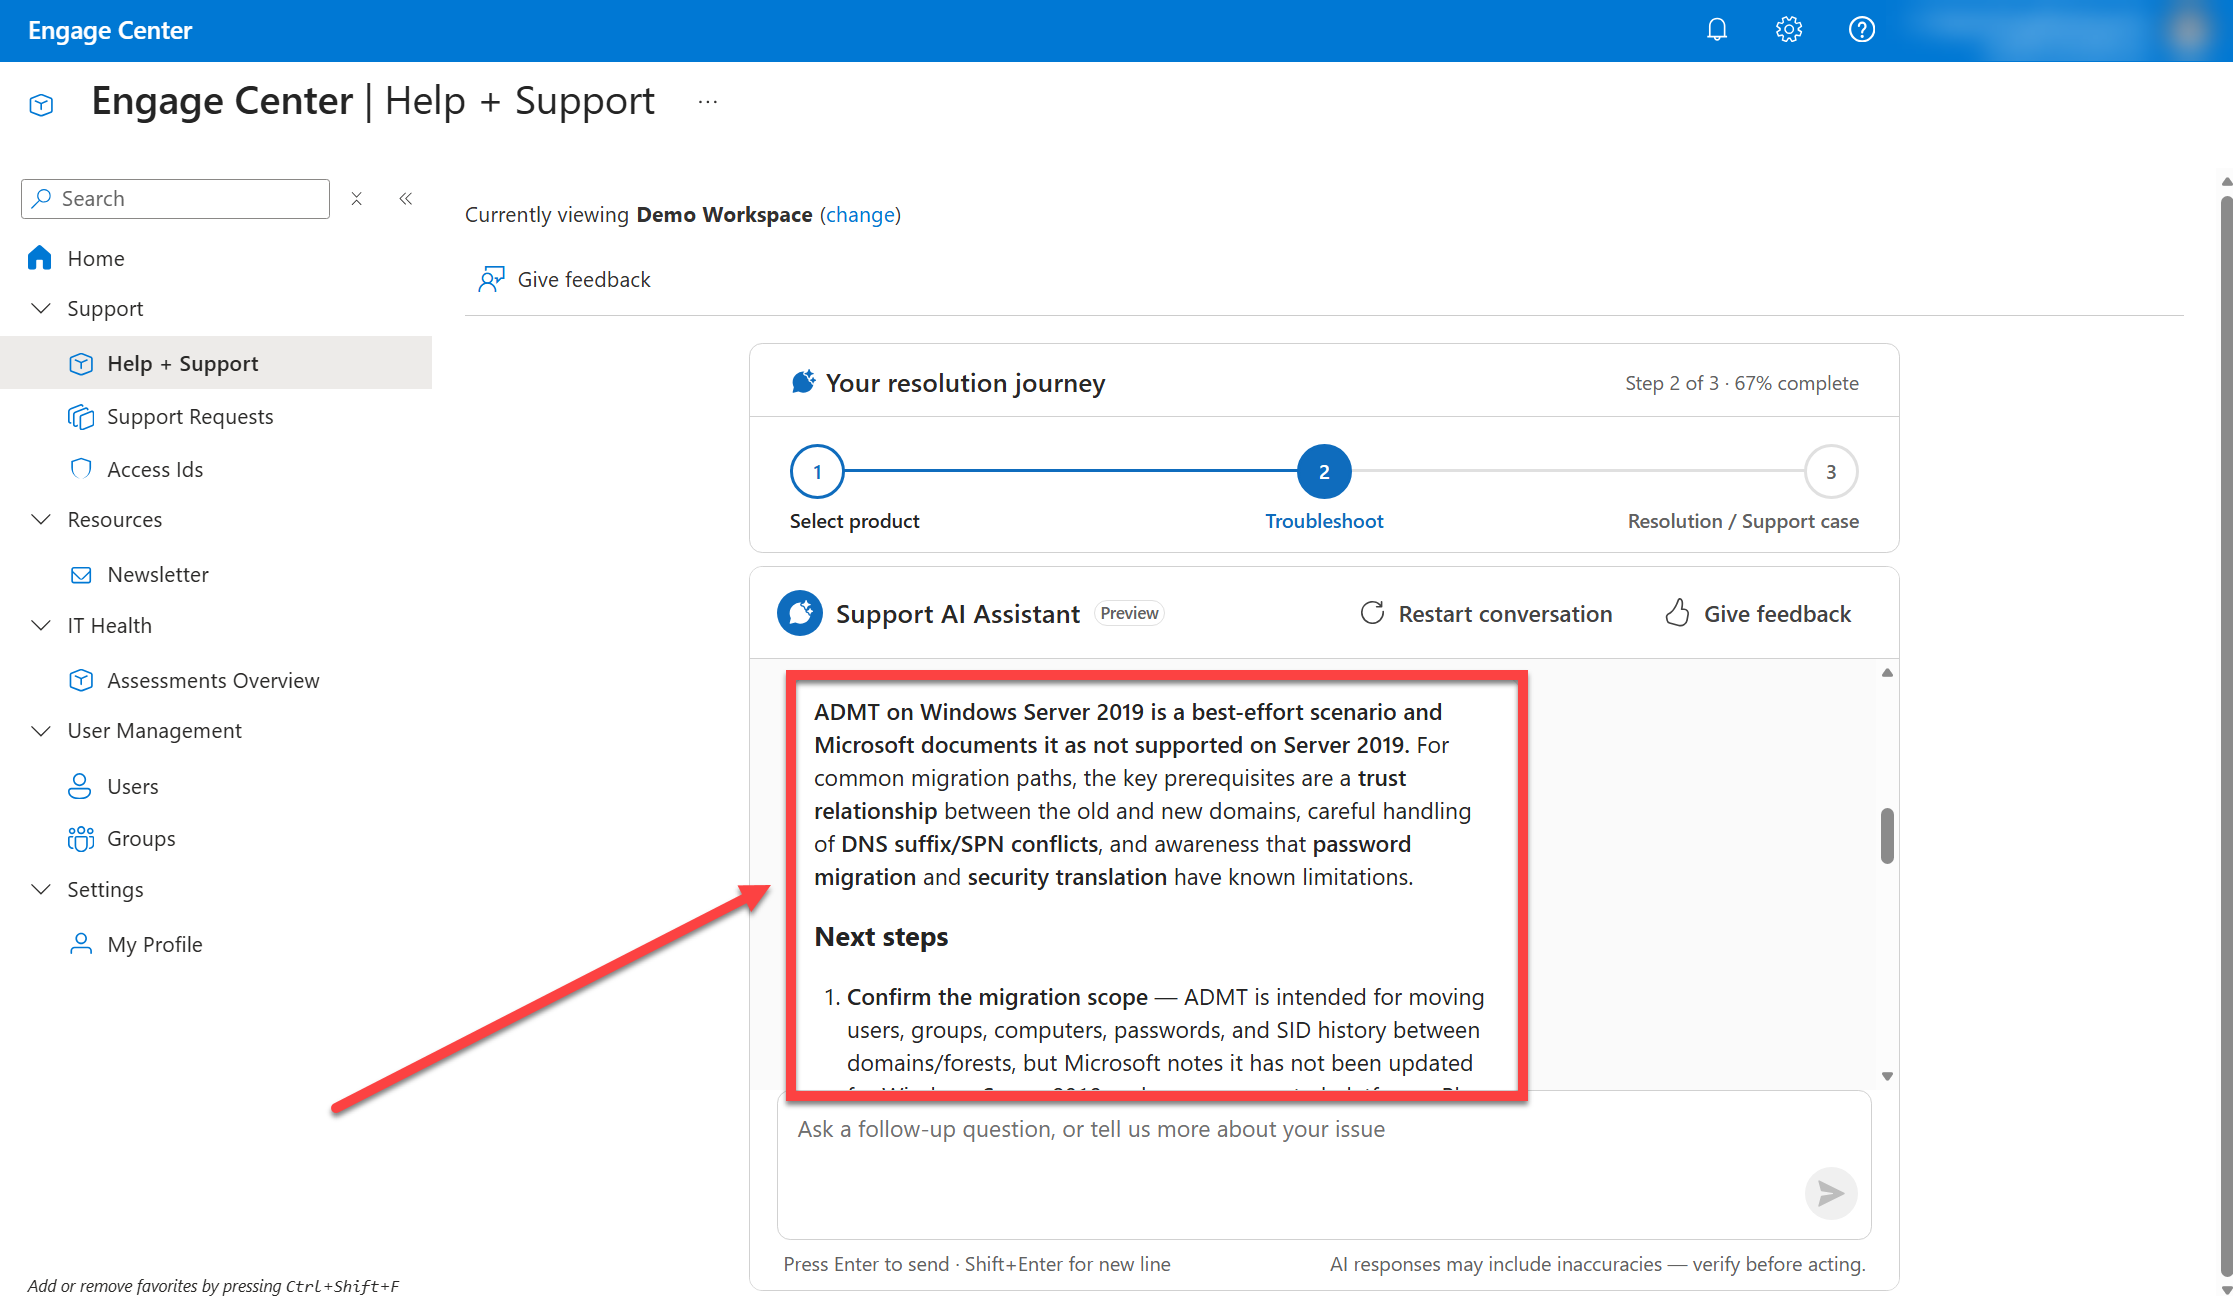
Task: Open the settings gear icon
Action: pyautogui.click(x=1789, y=30)
